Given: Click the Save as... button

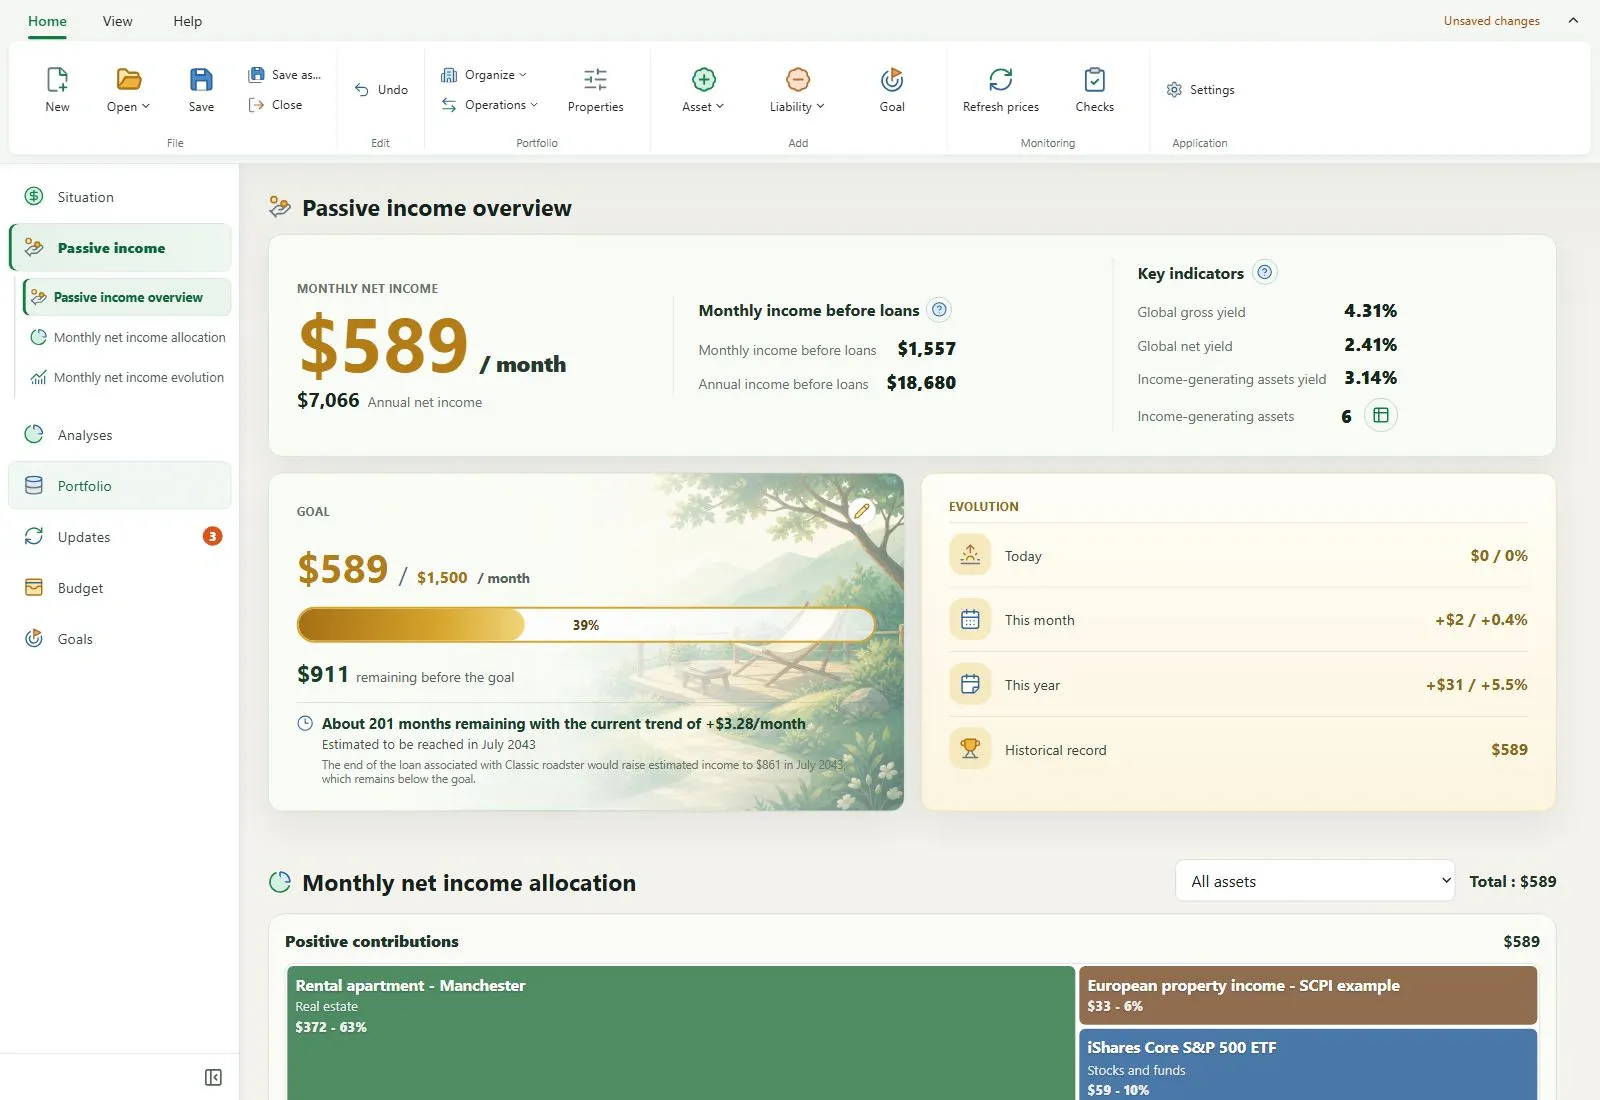Looking at the screenshot, I should (x=285, y=75).
